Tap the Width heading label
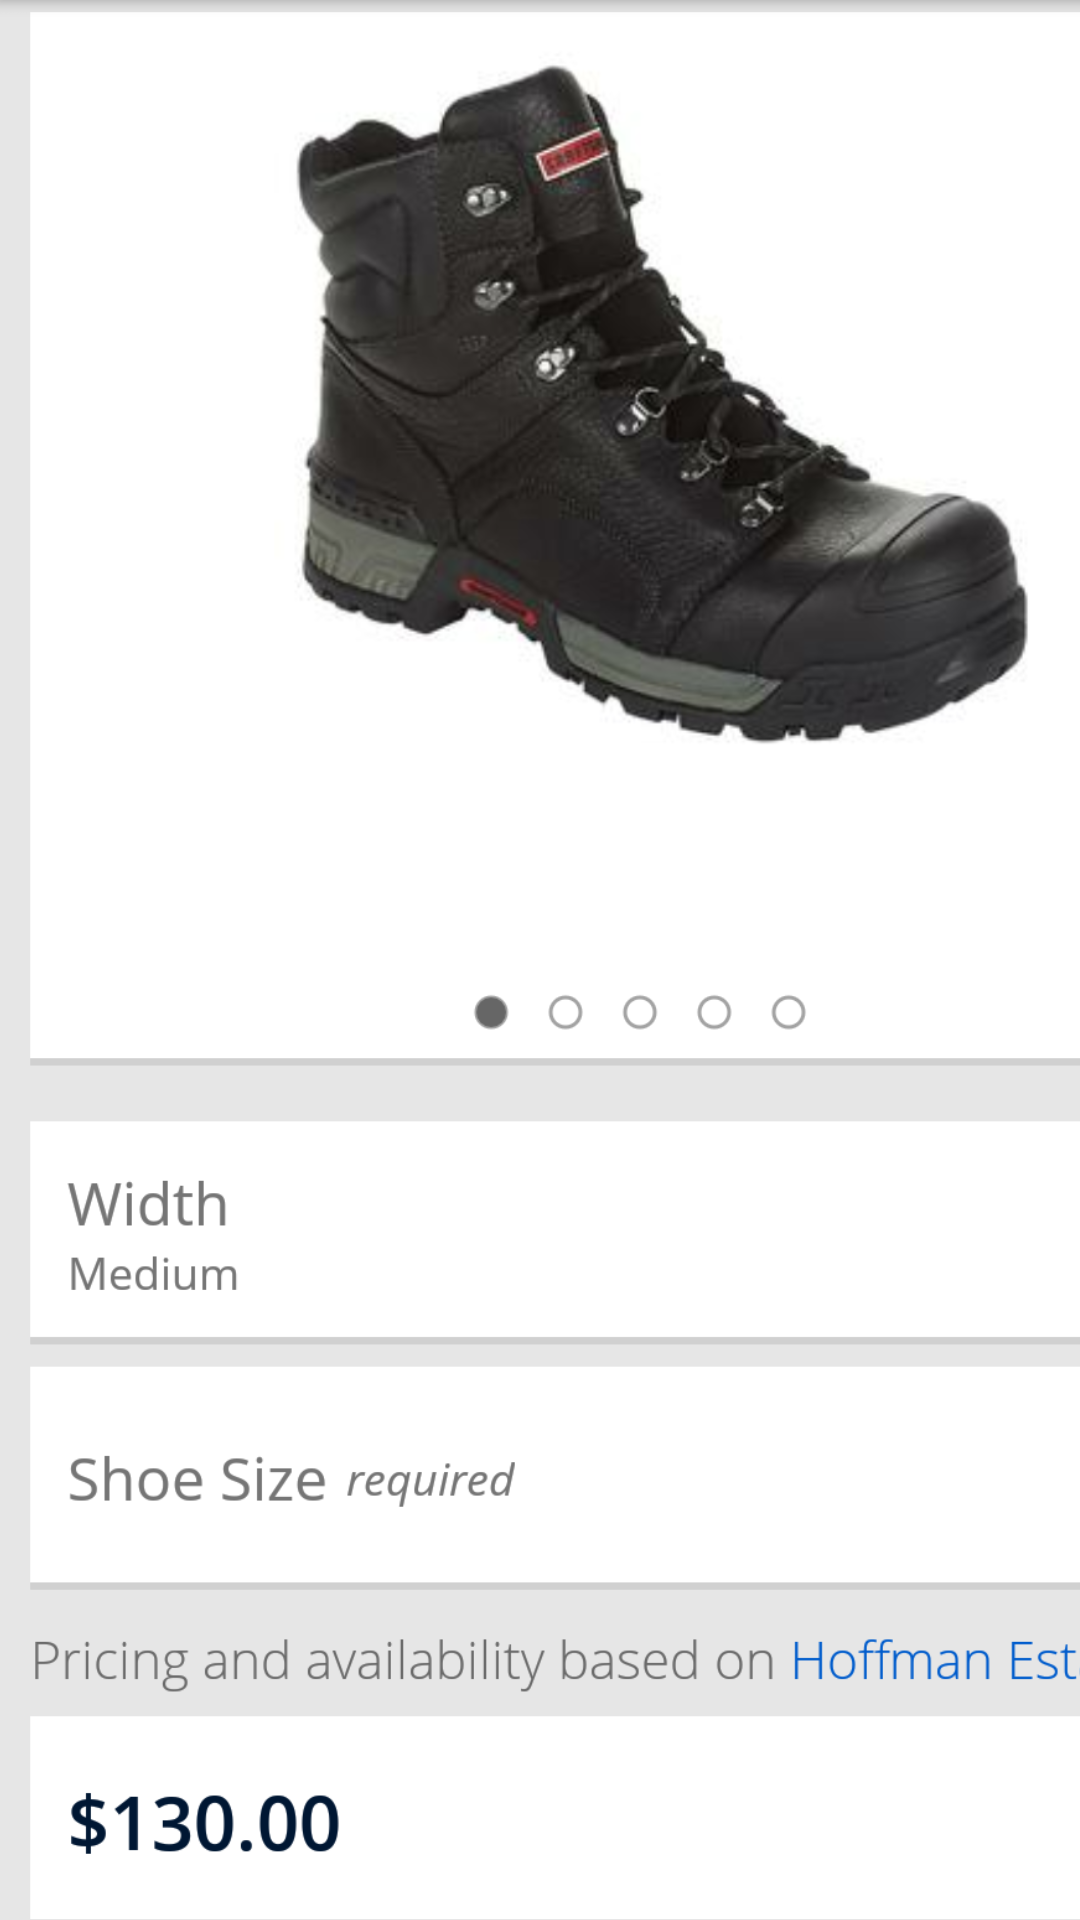1080x1920 pixels. (x=148, y=1204)
